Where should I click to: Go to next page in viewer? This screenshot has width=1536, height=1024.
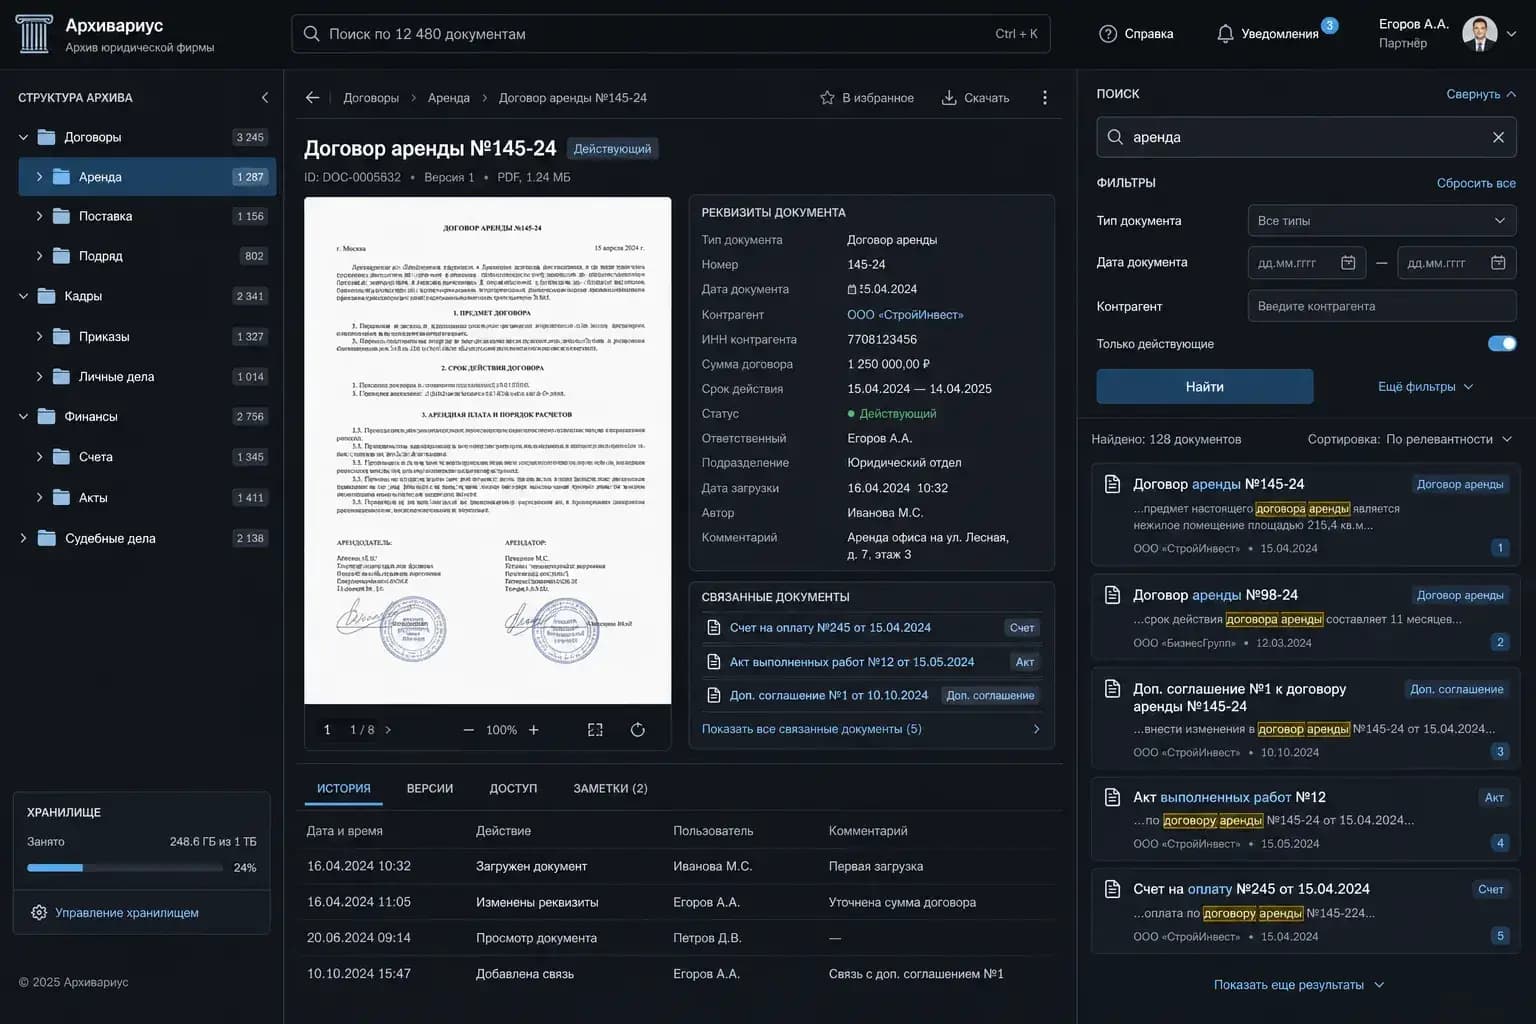pos(388,730)
